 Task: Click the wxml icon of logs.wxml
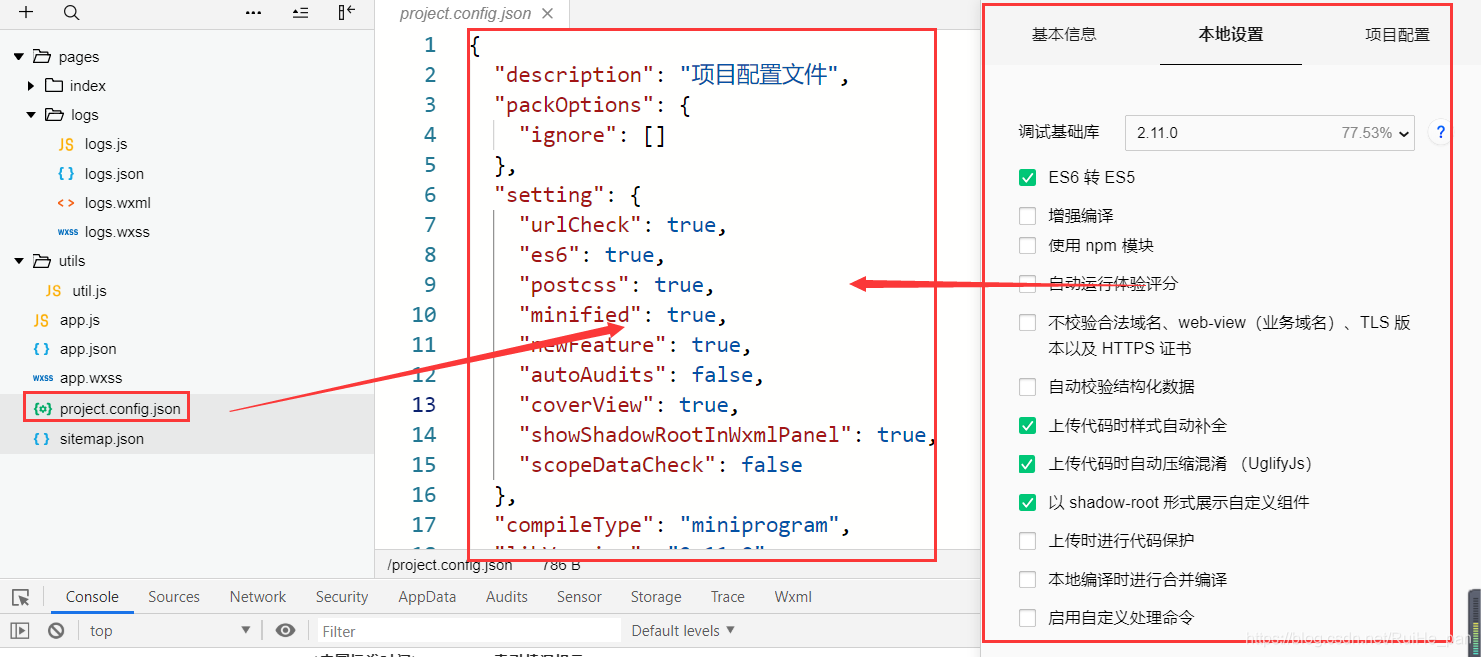66,203
